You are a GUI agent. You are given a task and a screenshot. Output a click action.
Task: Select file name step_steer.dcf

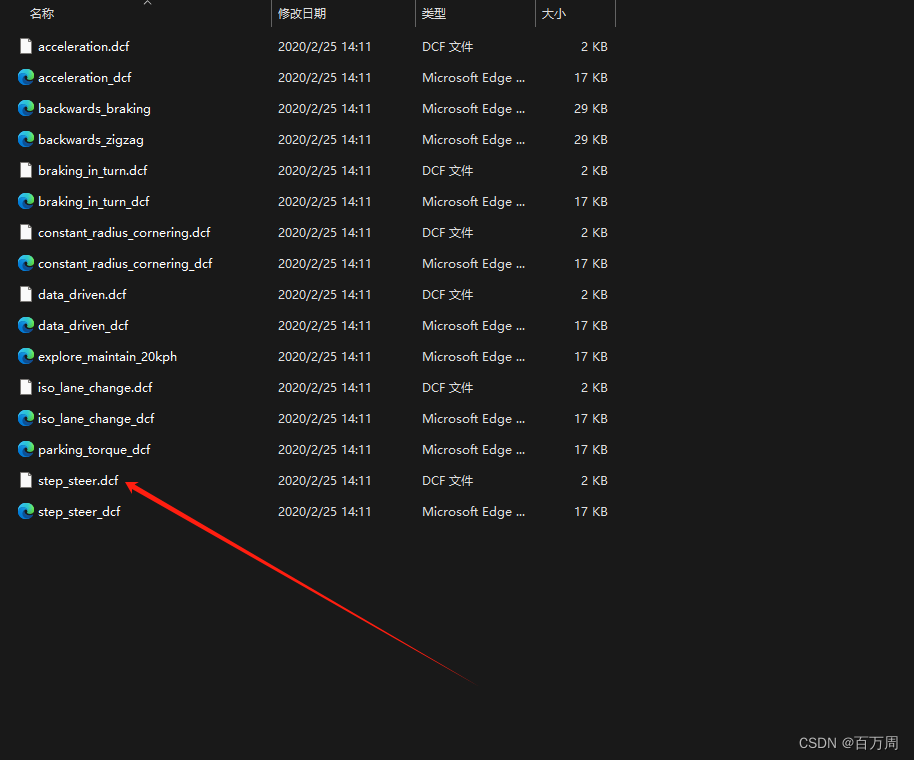[x=78, y=481]
